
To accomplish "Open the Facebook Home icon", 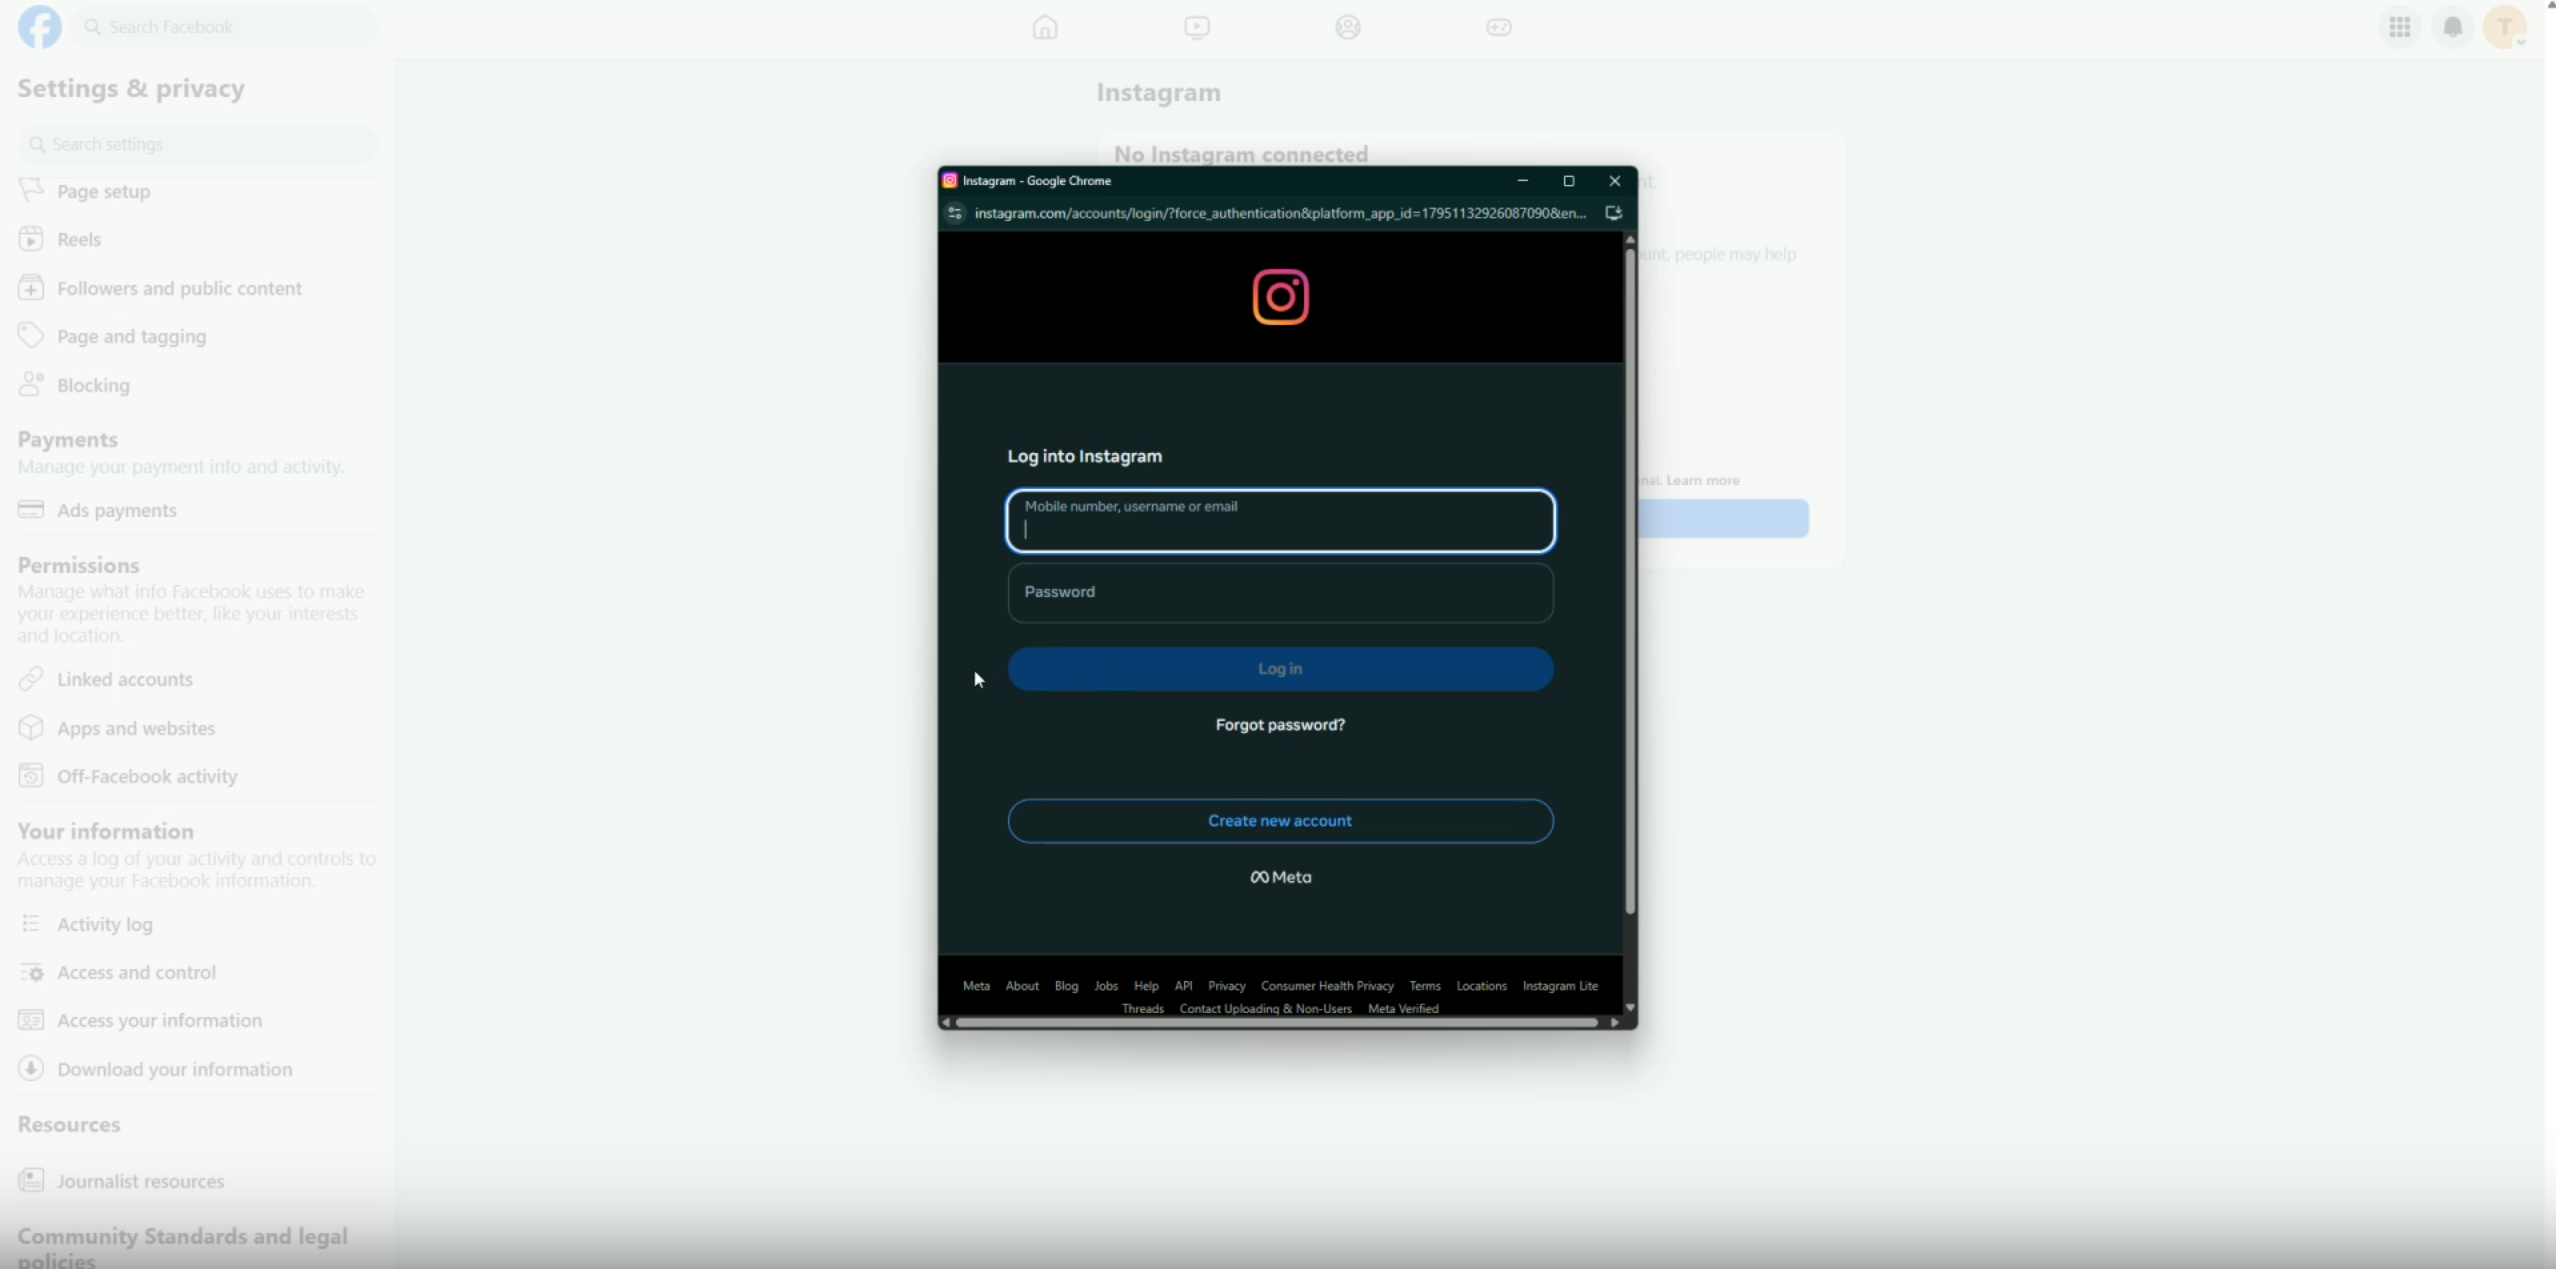I will pyautogui.click(x=1045, y=27).
